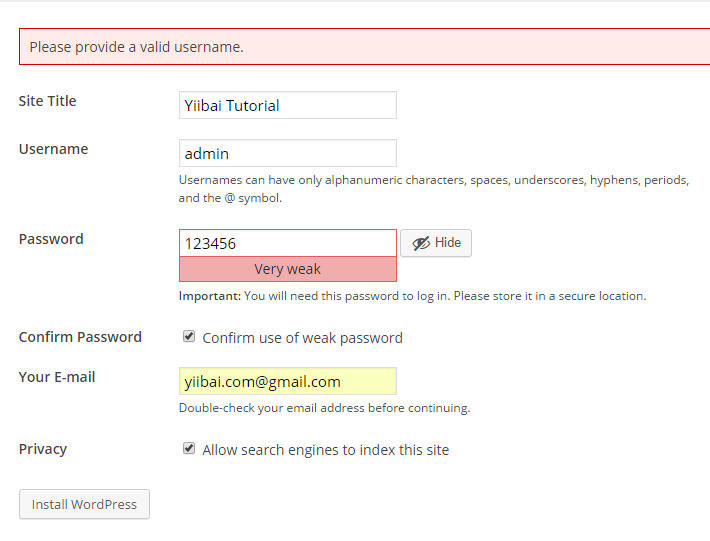Toggle the Allow search engines checkbox
This screenshot has height=541, width=710.
189,449
